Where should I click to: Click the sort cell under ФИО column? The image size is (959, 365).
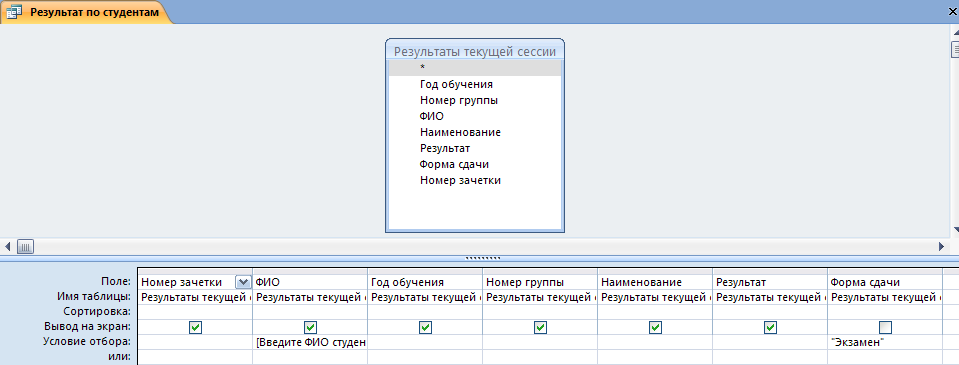tap(309, 312)
